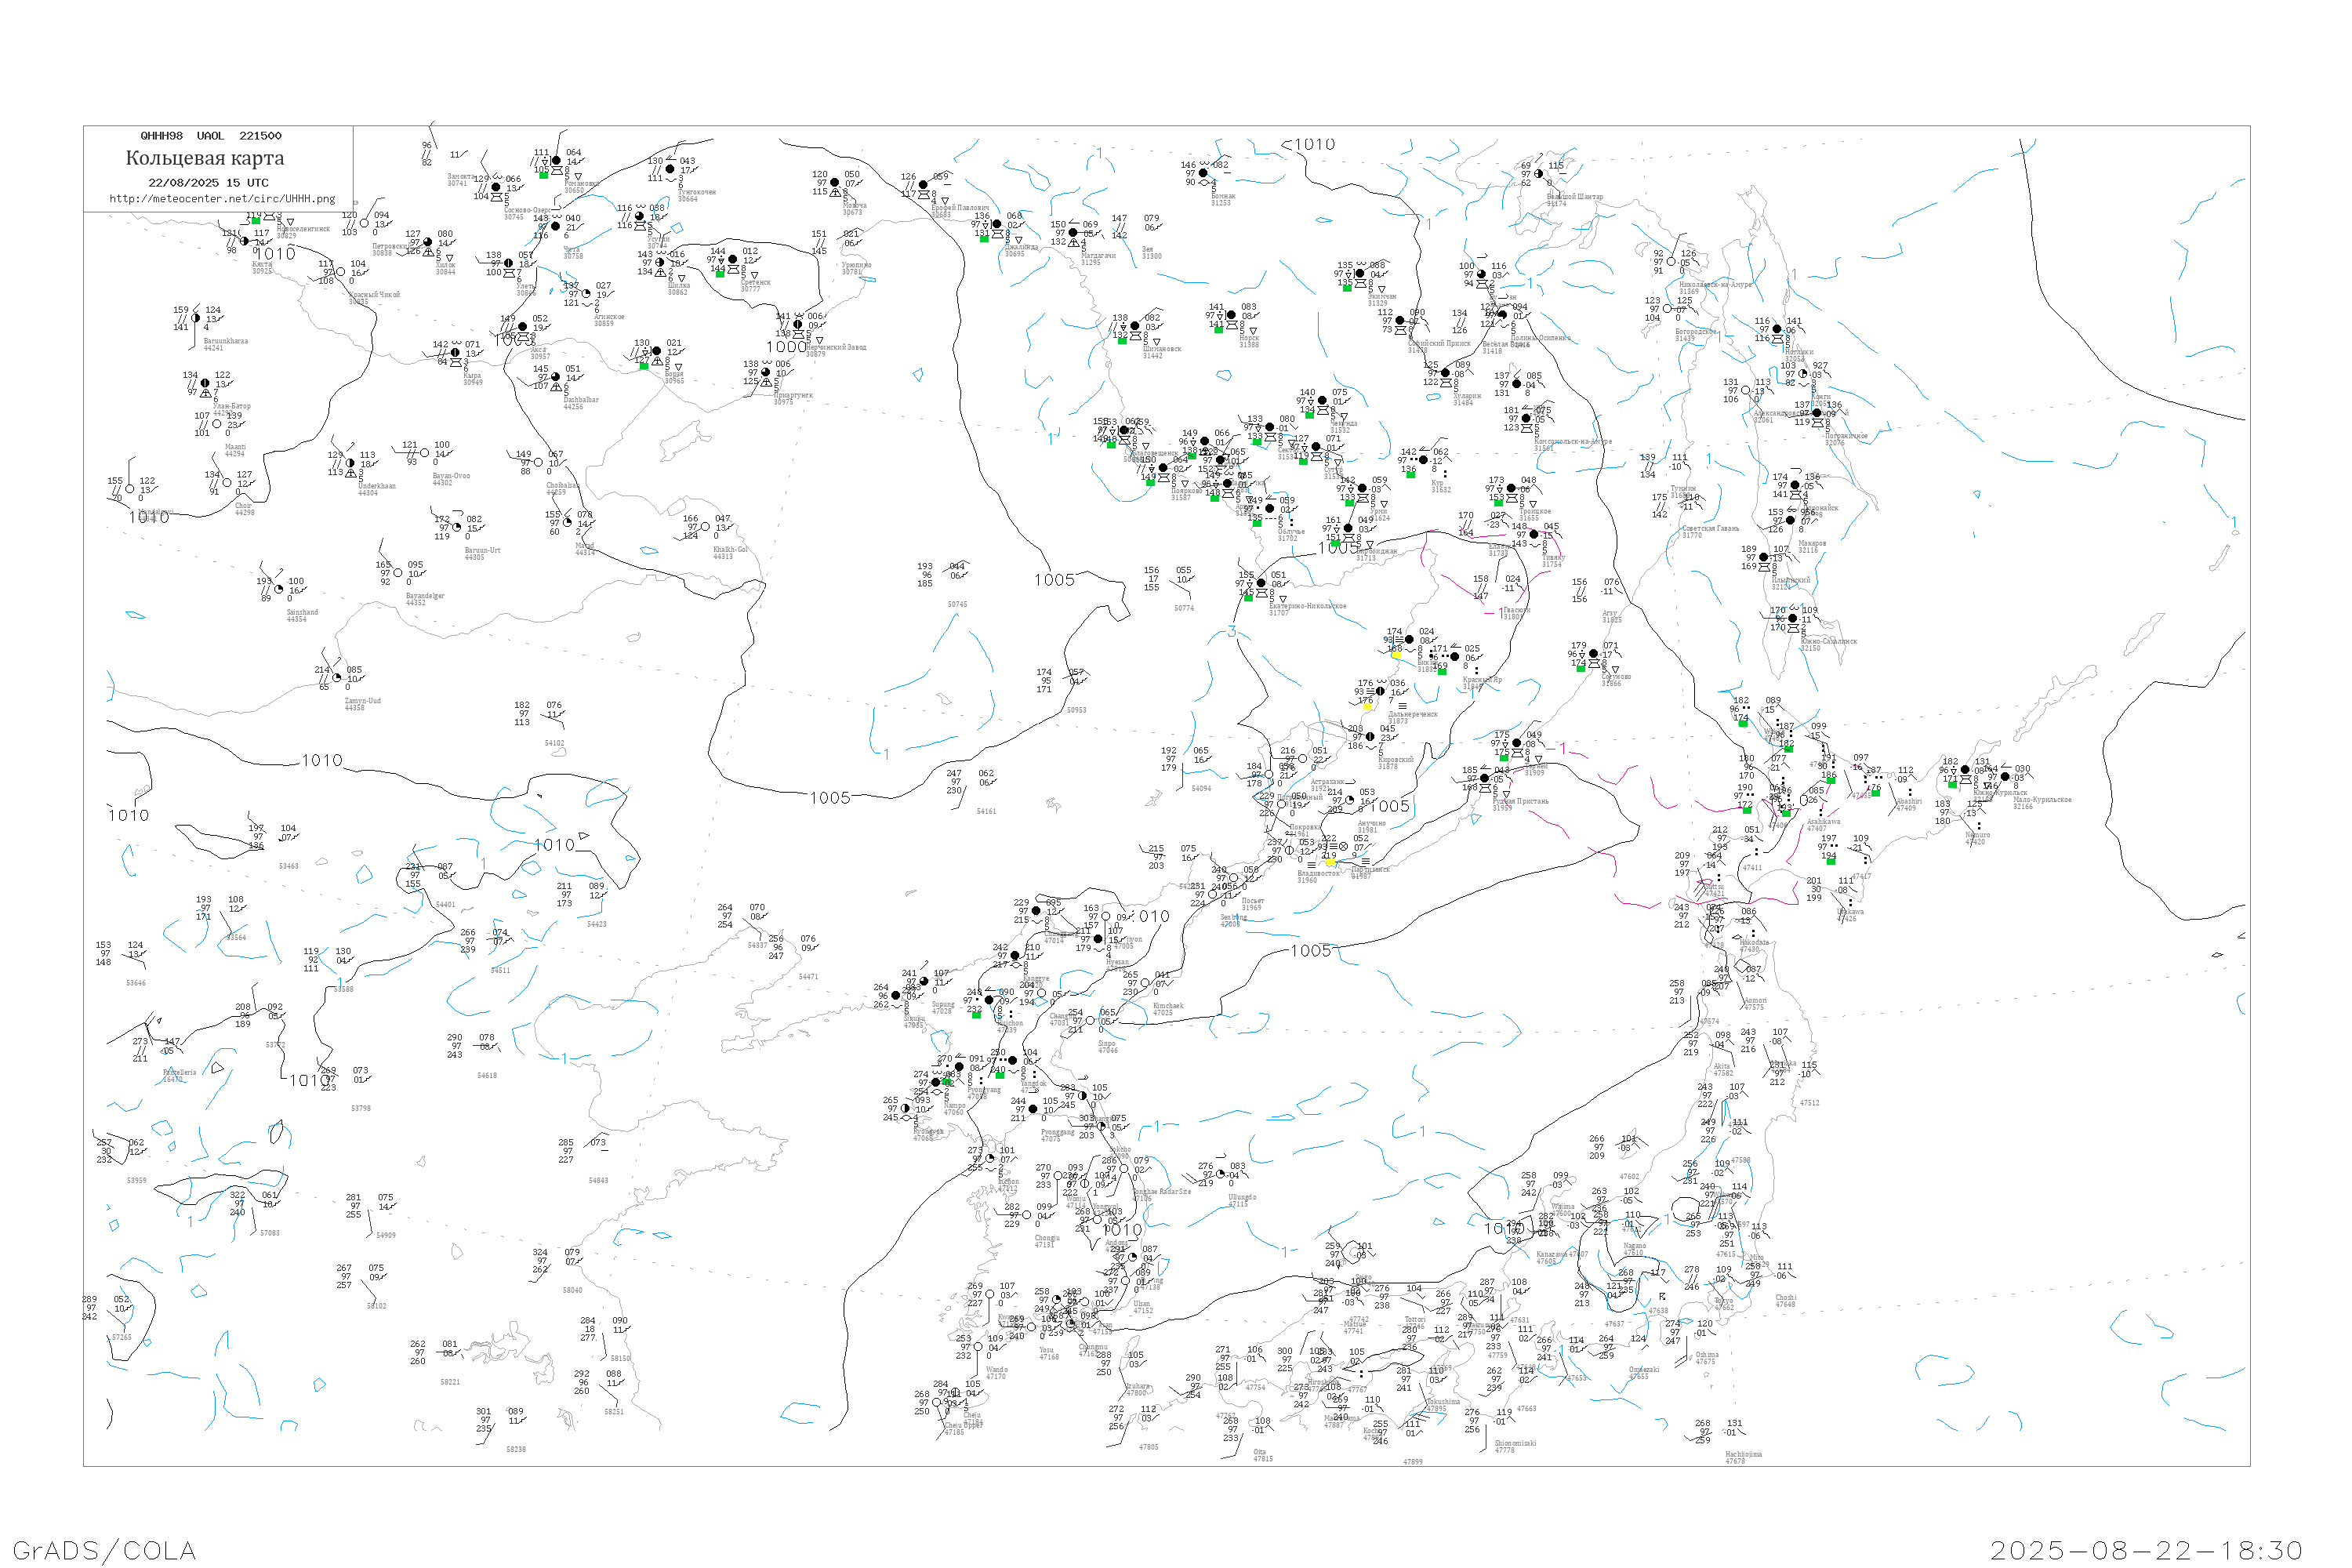The width and height of the screenshot is (2352, 1568).
Task: Click the Борзя filled station circle
Action: pyautogui.click(x=656, y=352)
